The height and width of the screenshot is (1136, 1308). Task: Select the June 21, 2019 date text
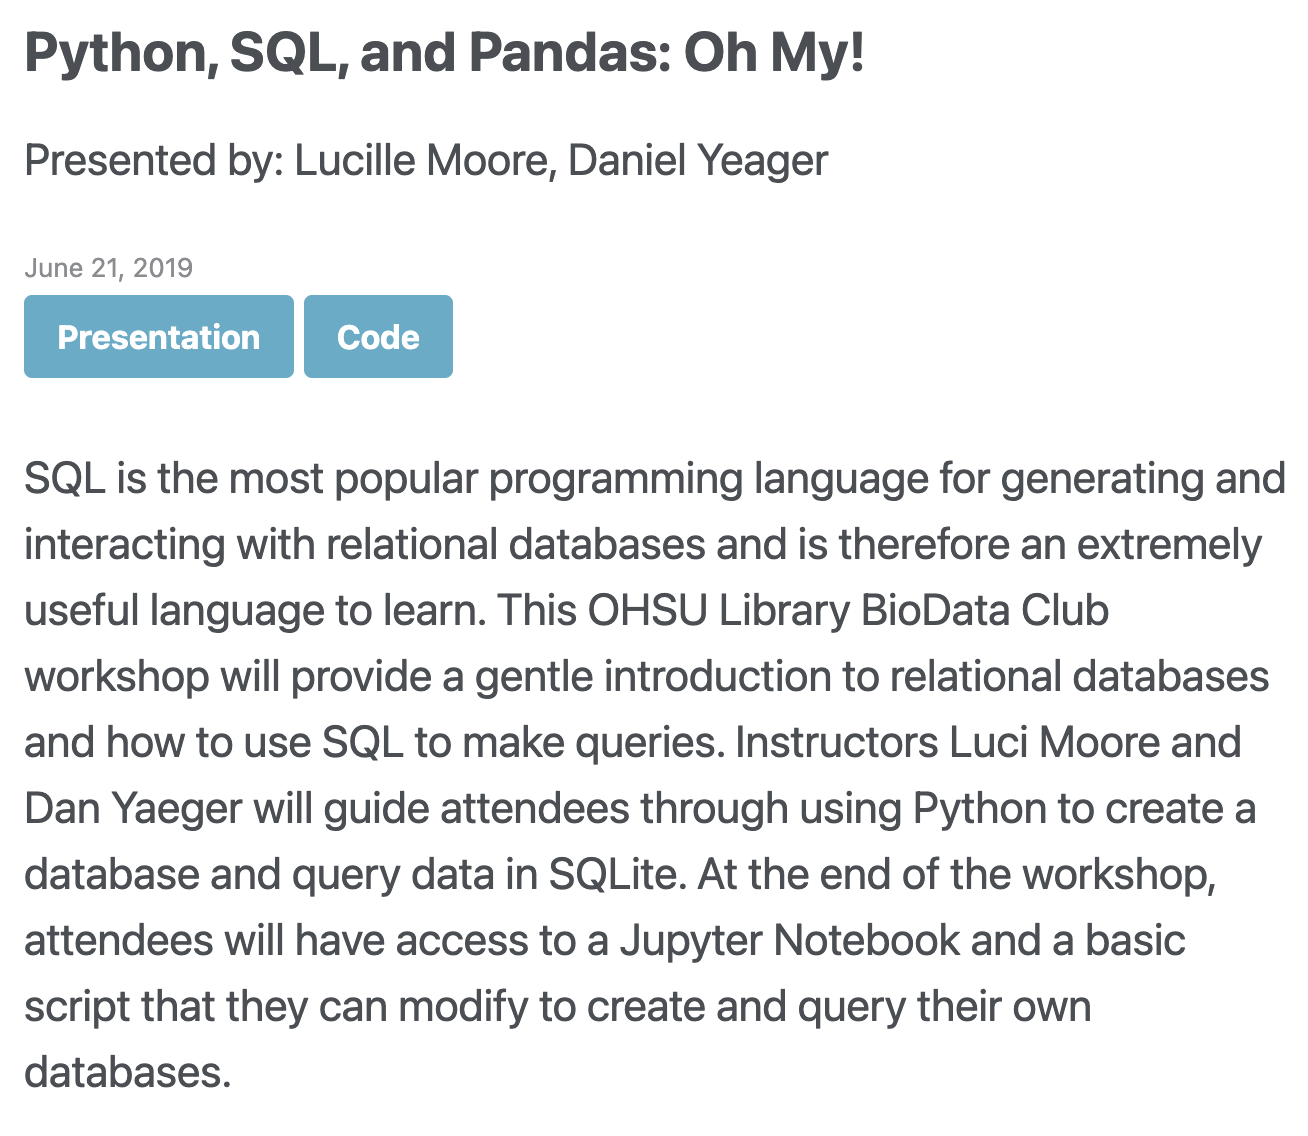(x=108, y=268)
